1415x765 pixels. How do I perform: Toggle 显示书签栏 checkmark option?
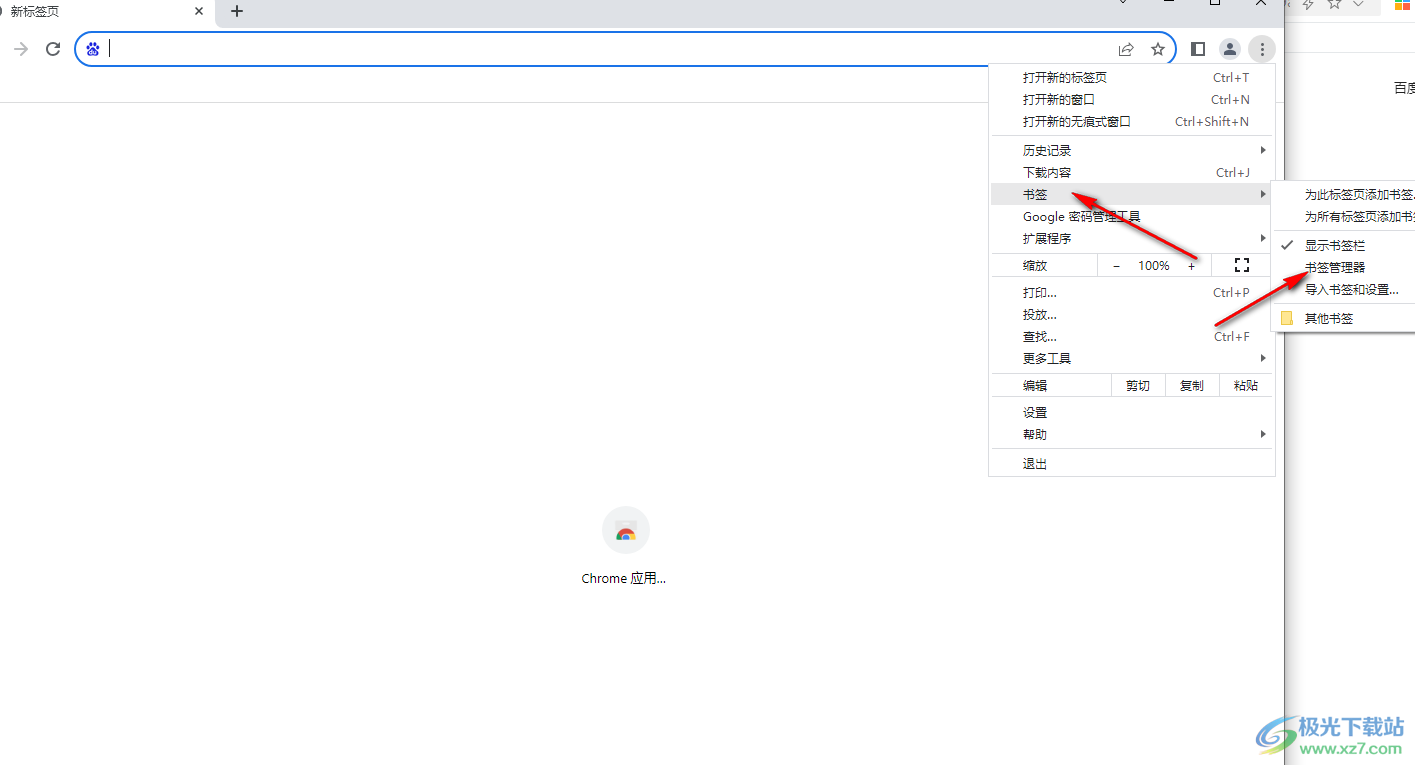coord(1343,245)
